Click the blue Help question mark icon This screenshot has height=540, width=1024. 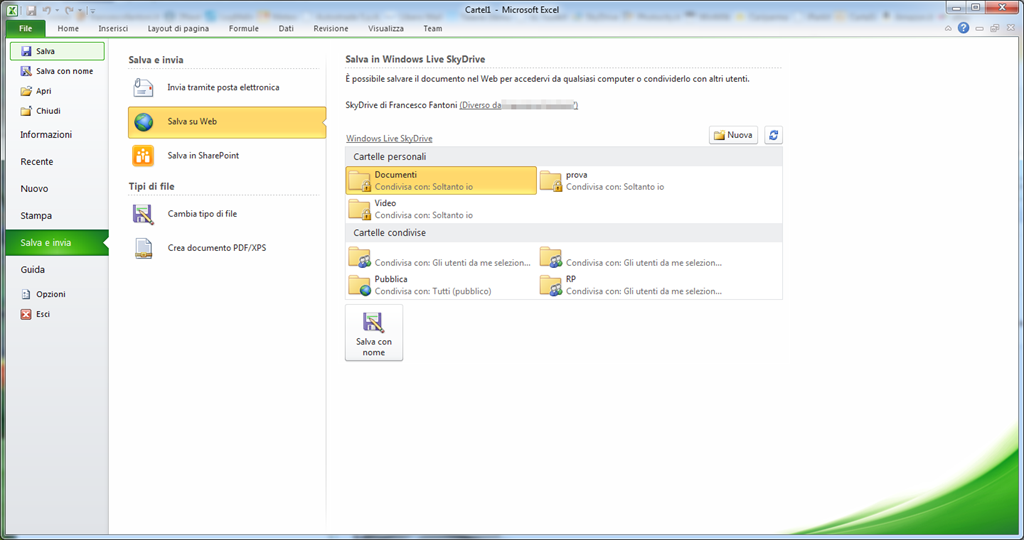963,28
